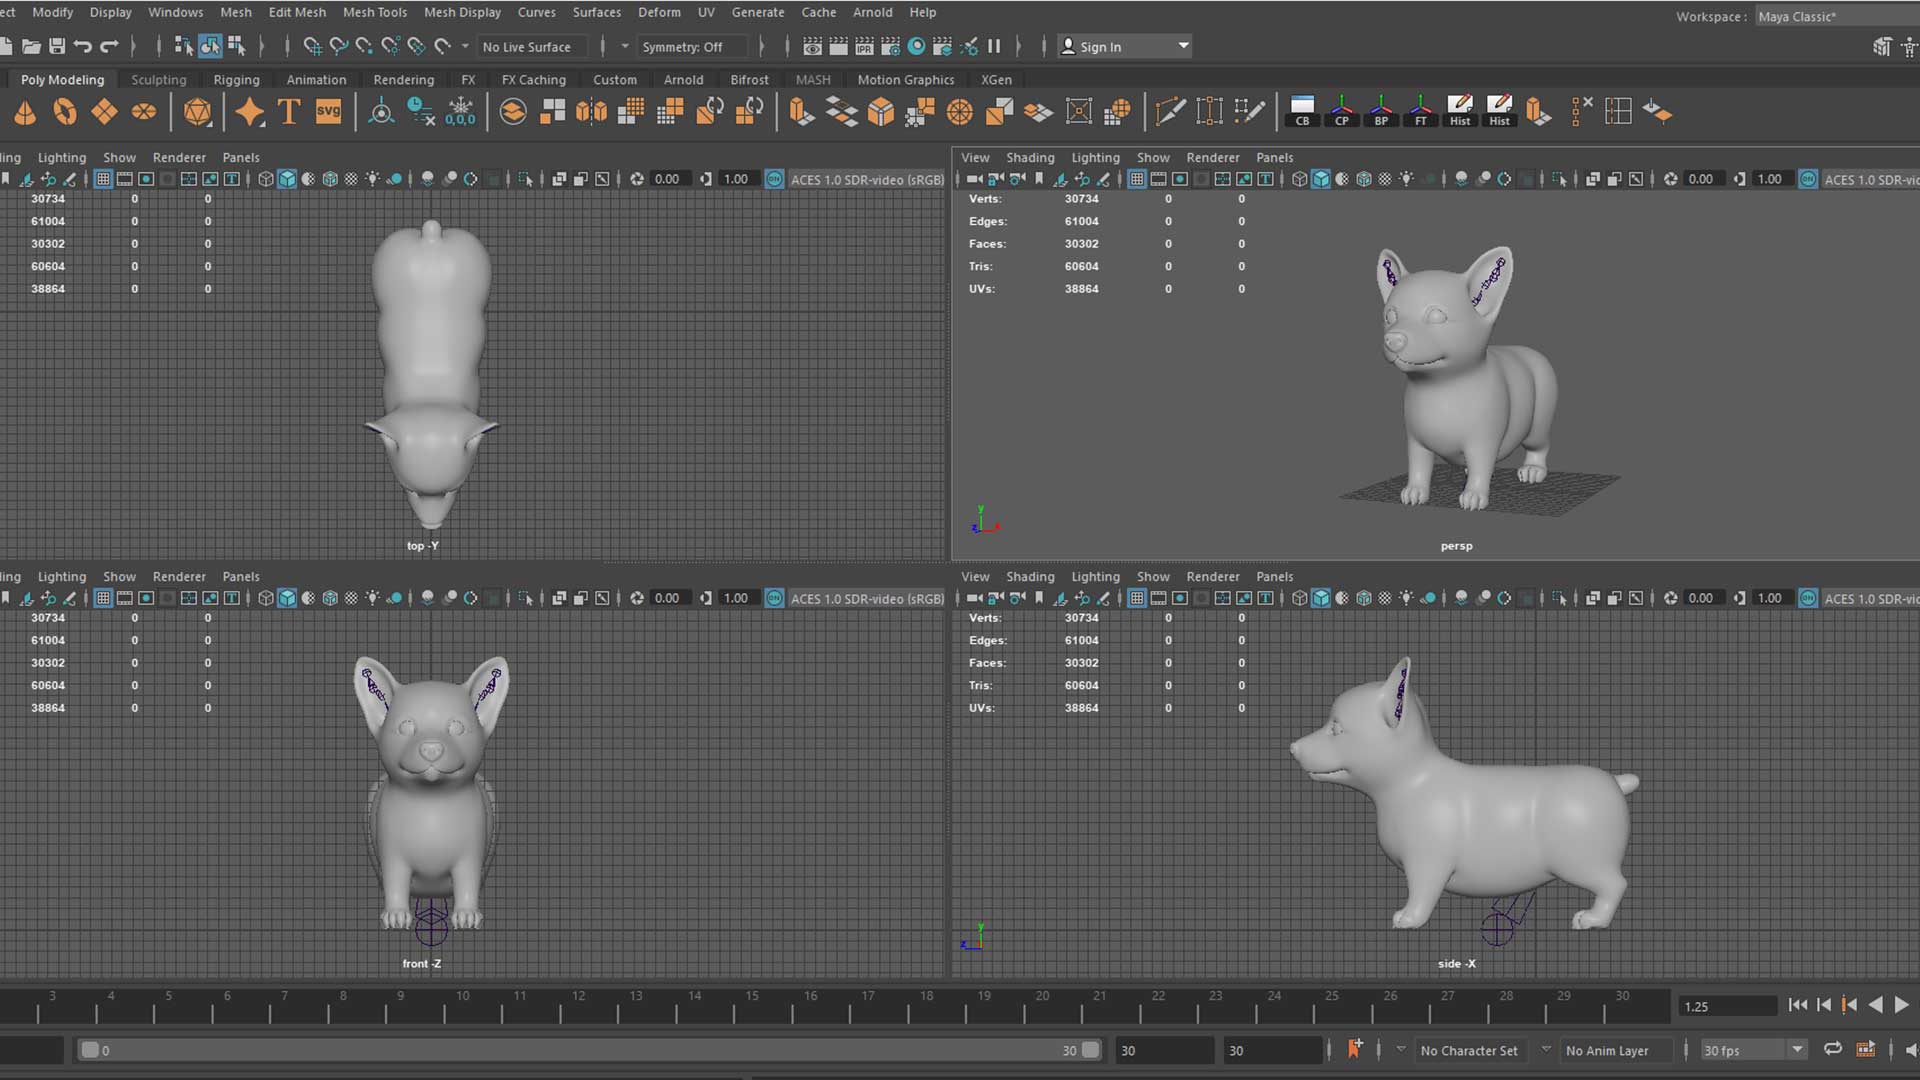Screen dimensions: 1920x1080
Task: Click the save scene icon
Action: [x=57, y=46]
